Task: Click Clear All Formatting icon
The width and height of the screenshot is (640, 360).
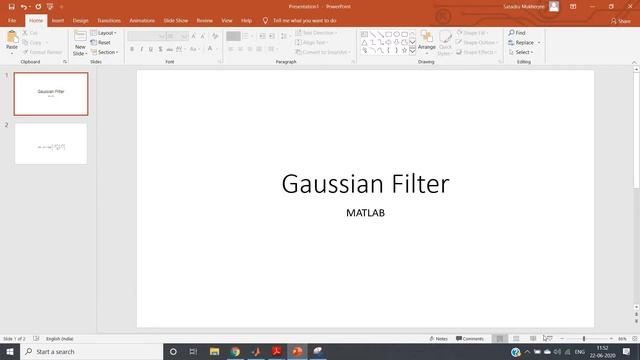Action: [215, 36]
